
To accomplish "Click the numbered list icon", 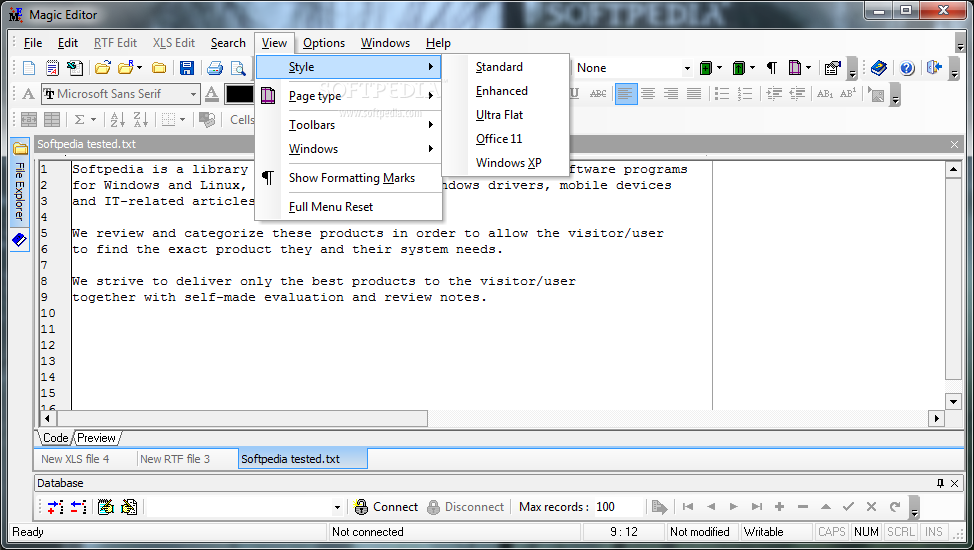I will (x=745, y=94).
